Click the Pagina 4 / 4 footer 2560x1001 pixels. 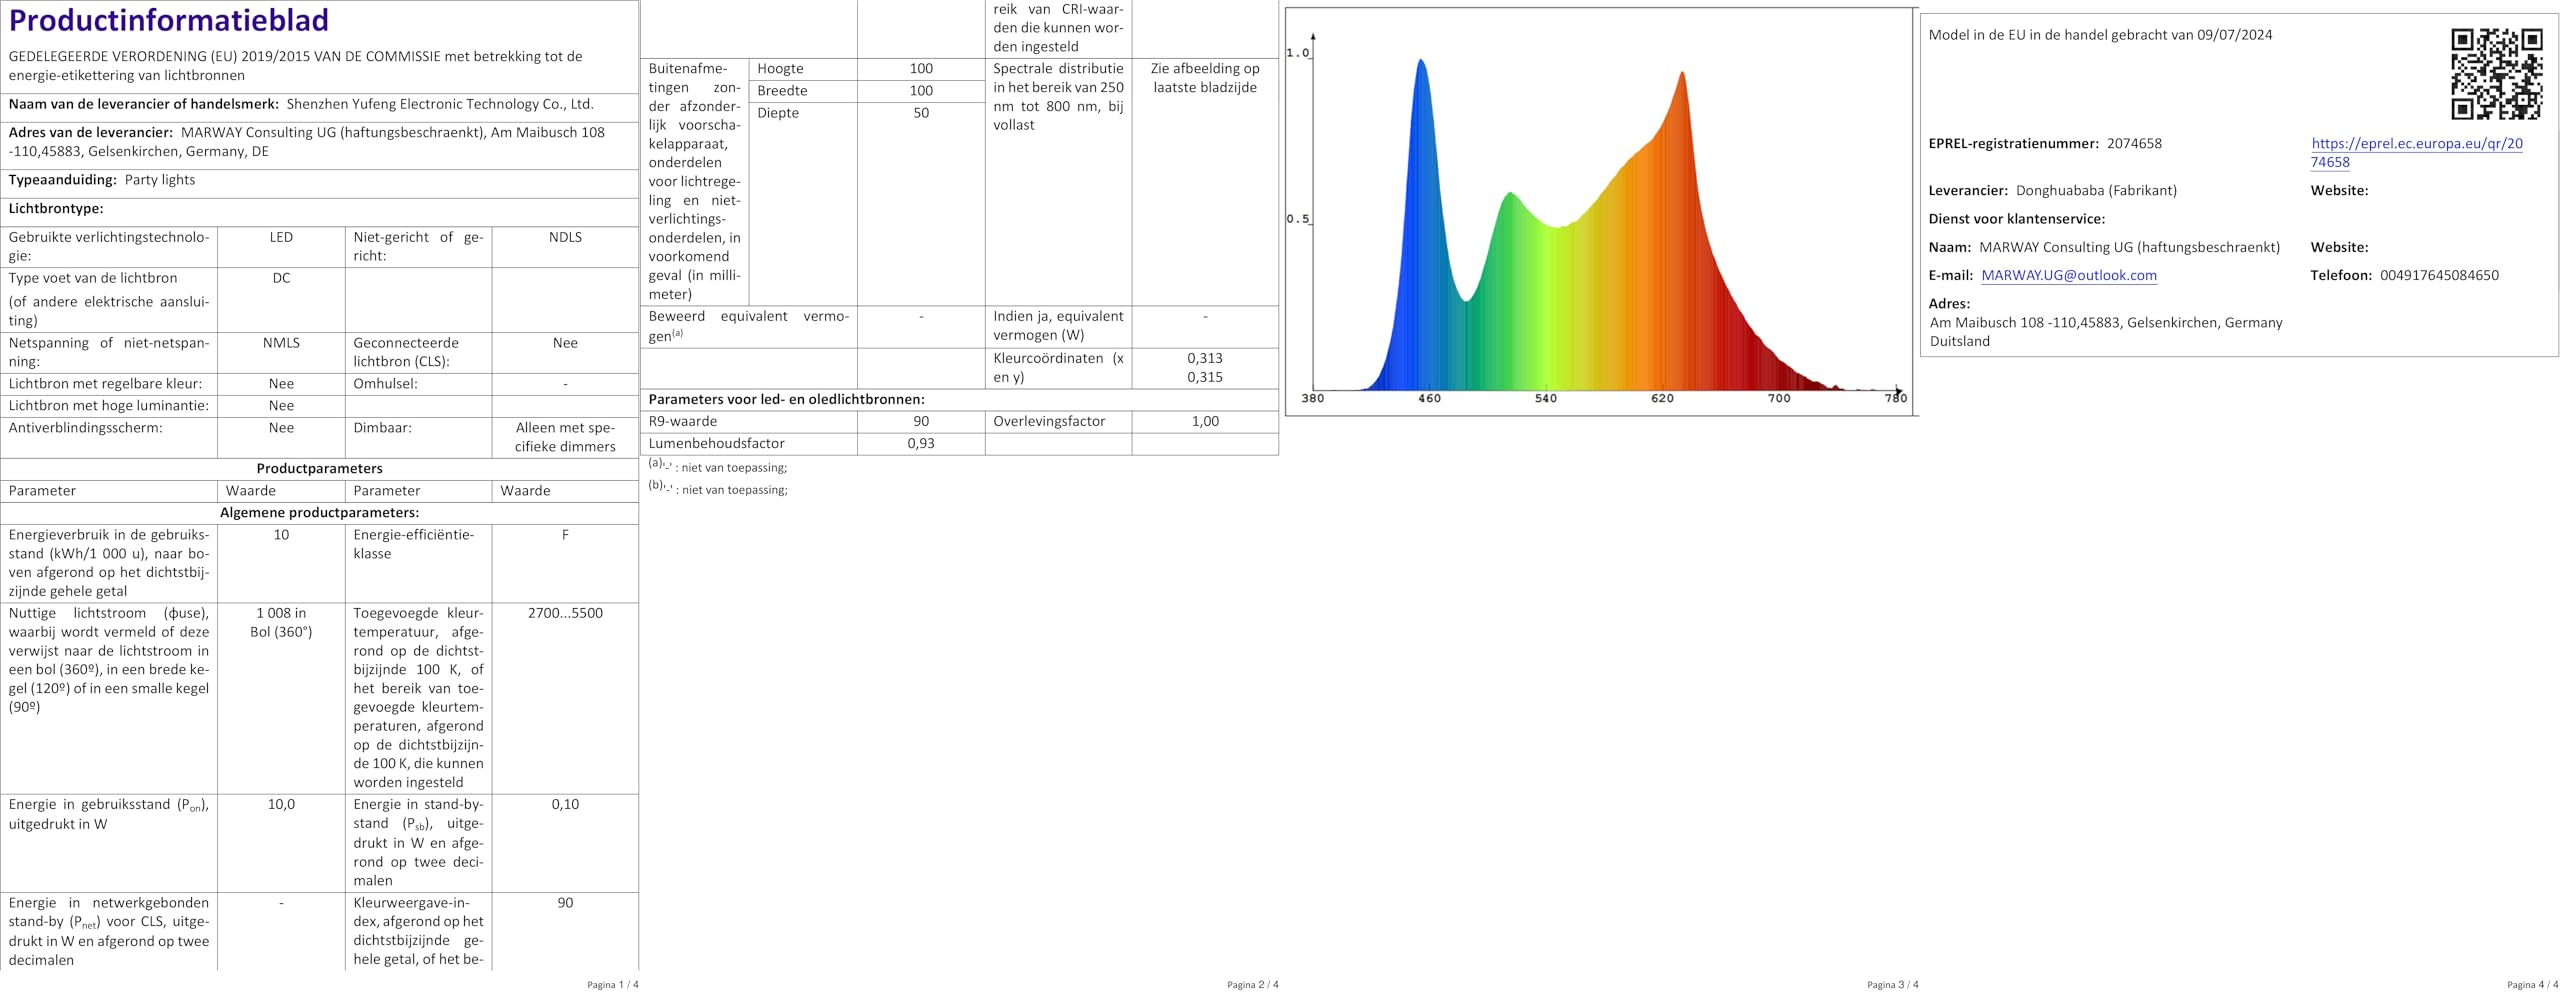click(x=2532, y=985)
